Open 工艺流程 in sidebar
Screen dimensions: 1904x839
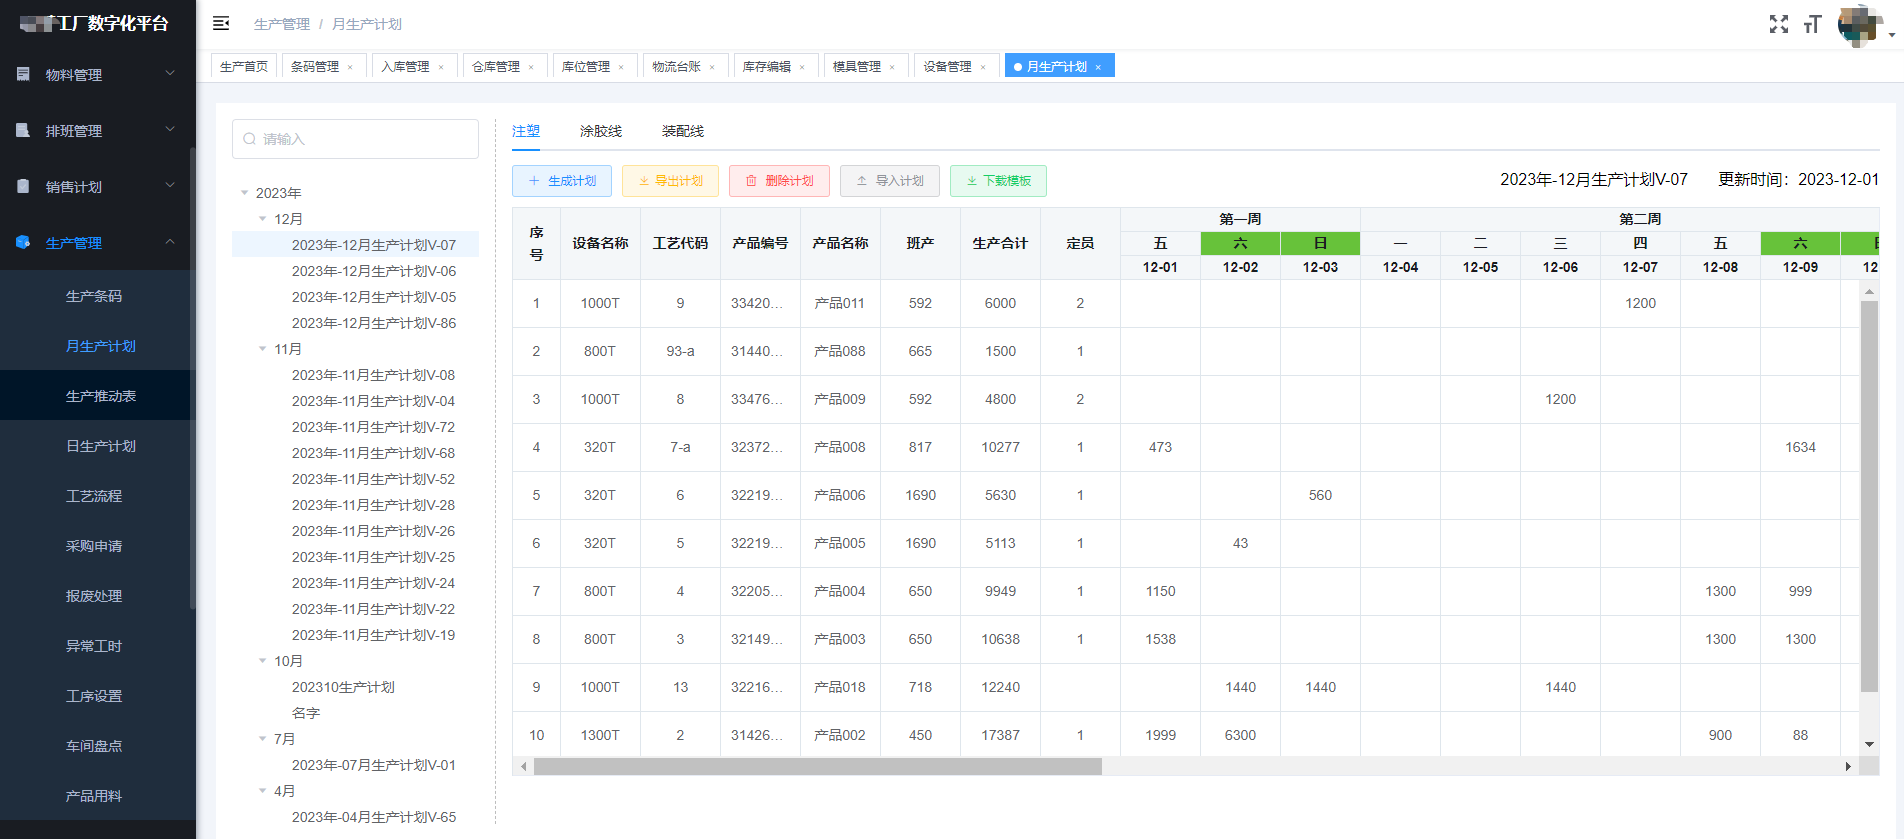click(94, 496)
